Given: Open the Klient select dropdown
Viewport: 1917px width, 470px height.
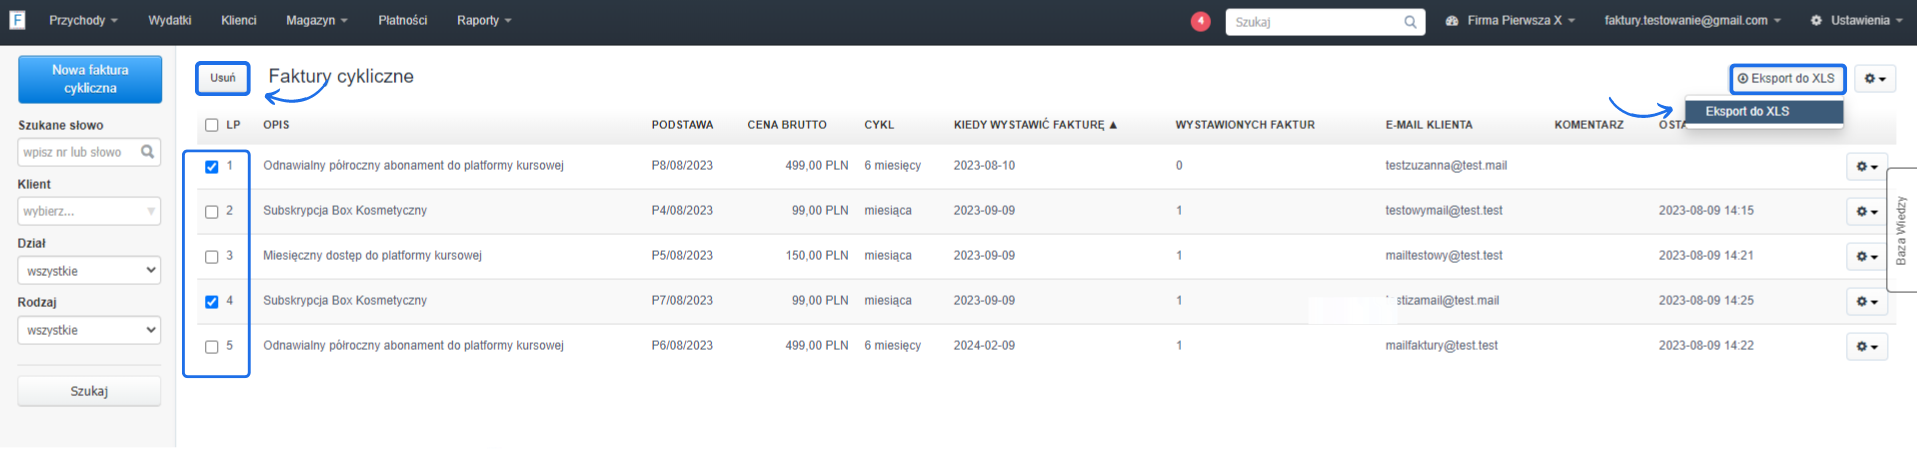Looking at the screenshot, I should (x=89, y=211).
